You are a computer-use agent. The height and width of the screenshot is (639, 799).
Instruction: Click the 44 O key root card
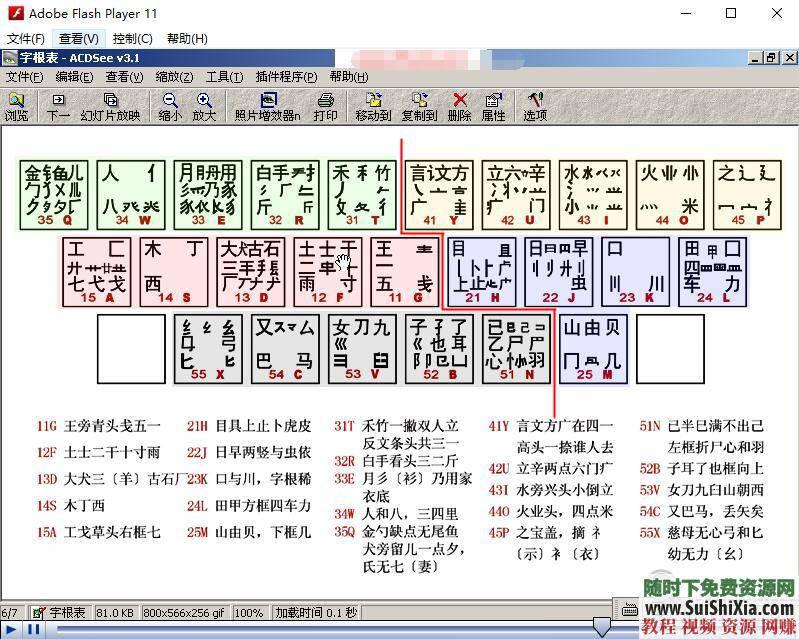(670, 195)
